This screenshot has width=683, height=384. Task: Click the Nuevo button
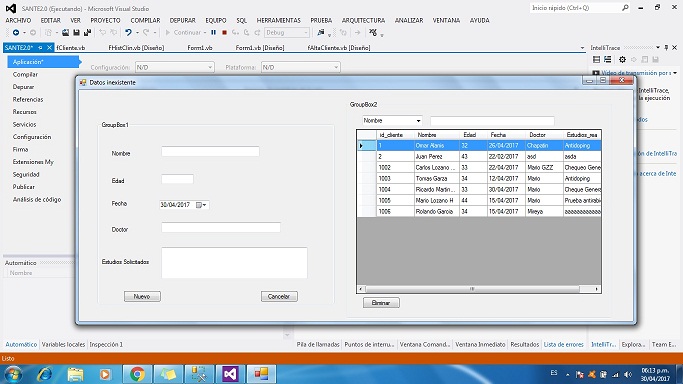[x=142, y=296]
